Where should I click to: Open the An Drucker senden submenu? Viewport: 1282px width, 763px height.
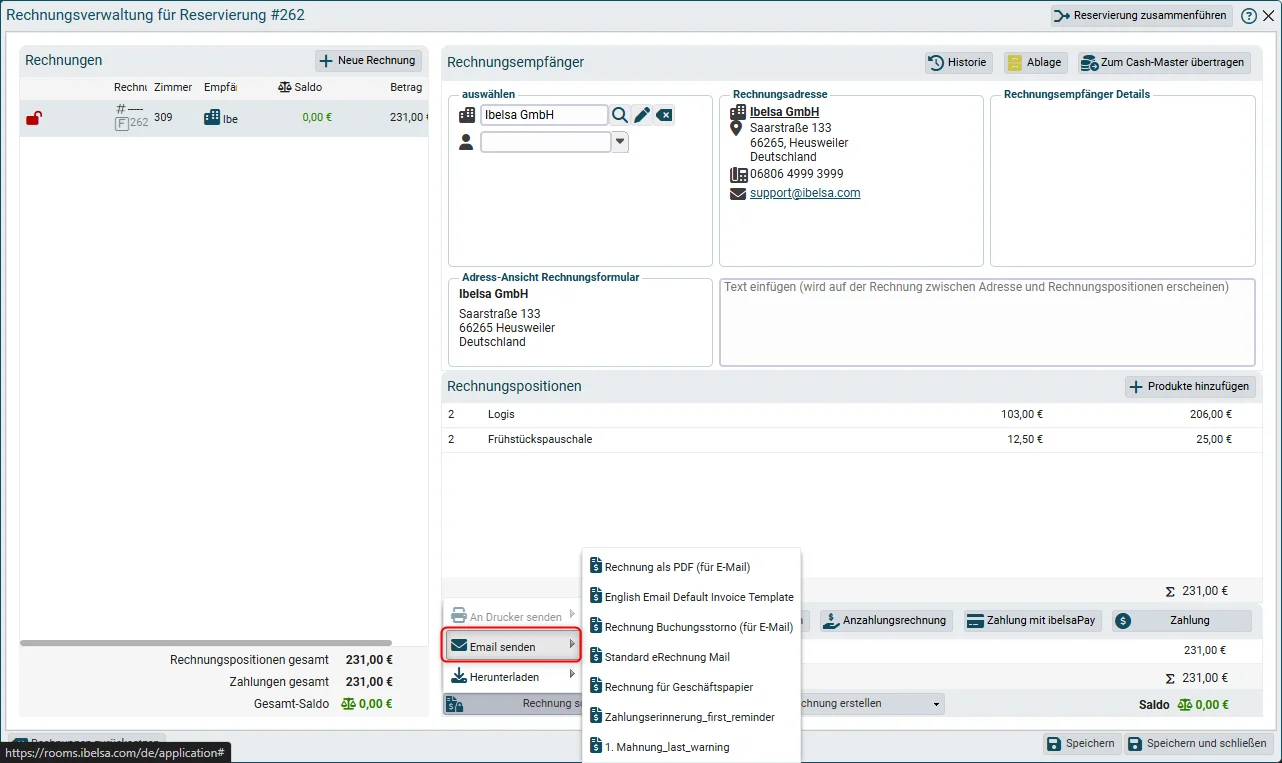512,617
